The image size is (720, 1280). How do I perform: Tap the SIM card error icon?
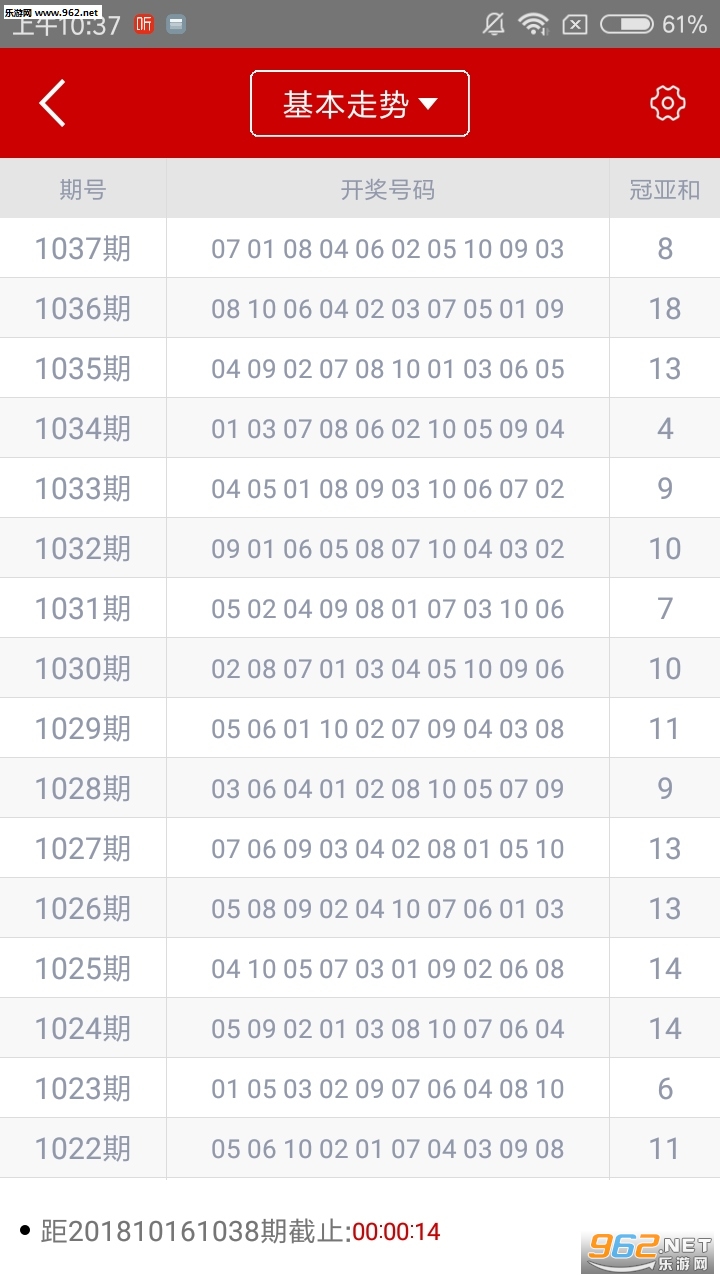click(575, 24)
